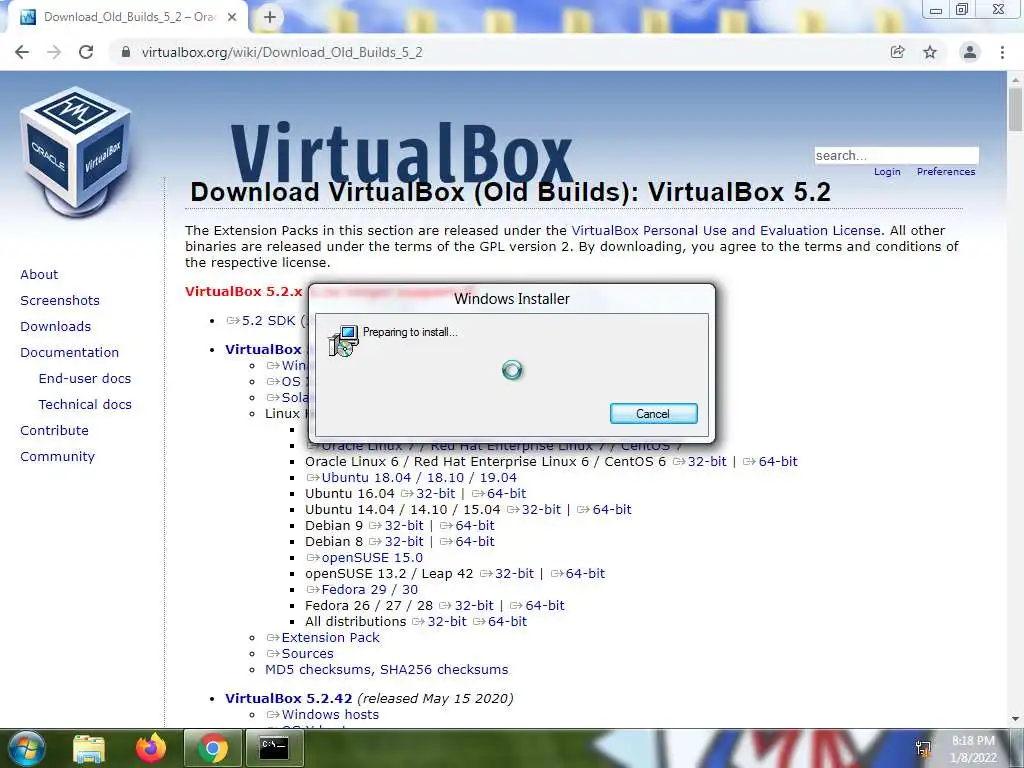Open the openSUSE 15.0 link
Image resolution: width=1024 pixels, height=768 pixels.
click(372, 558)
